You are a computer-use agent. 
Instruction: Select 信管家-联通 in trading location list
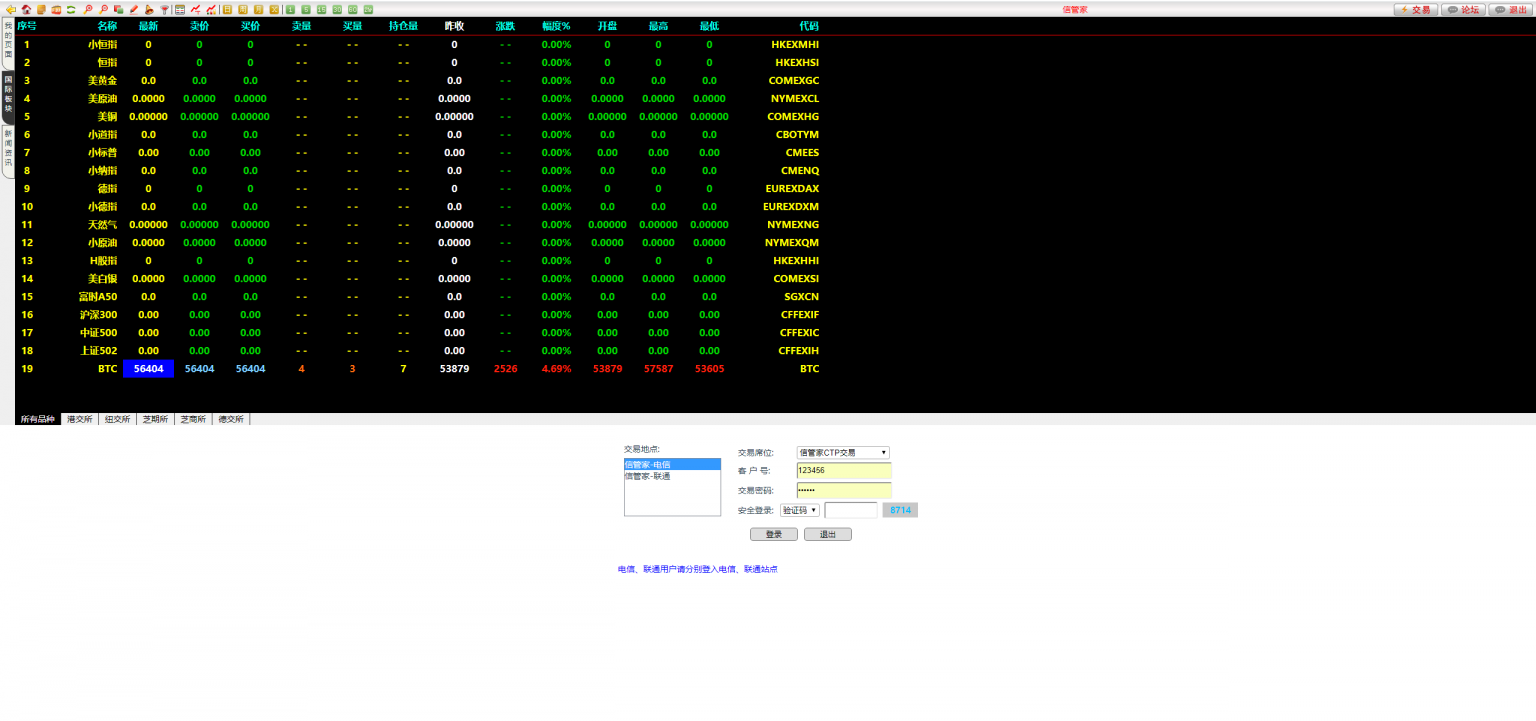(648, 476)
